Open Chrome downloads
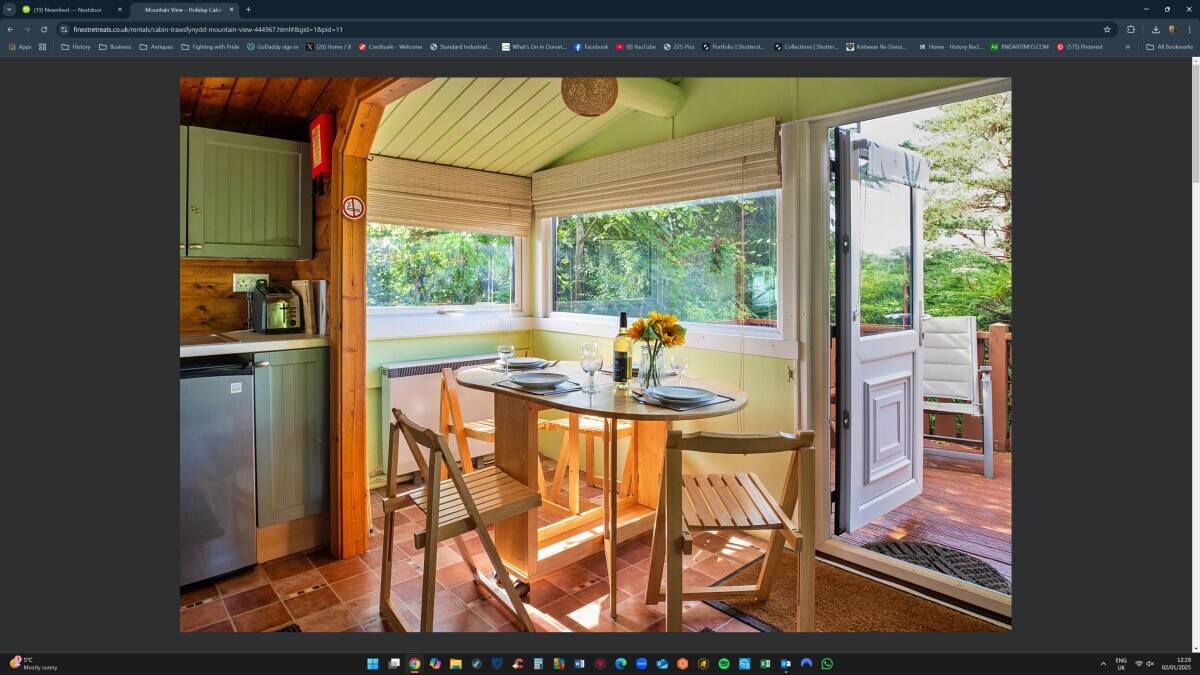1200x675 pixels. click(1156, 29)
